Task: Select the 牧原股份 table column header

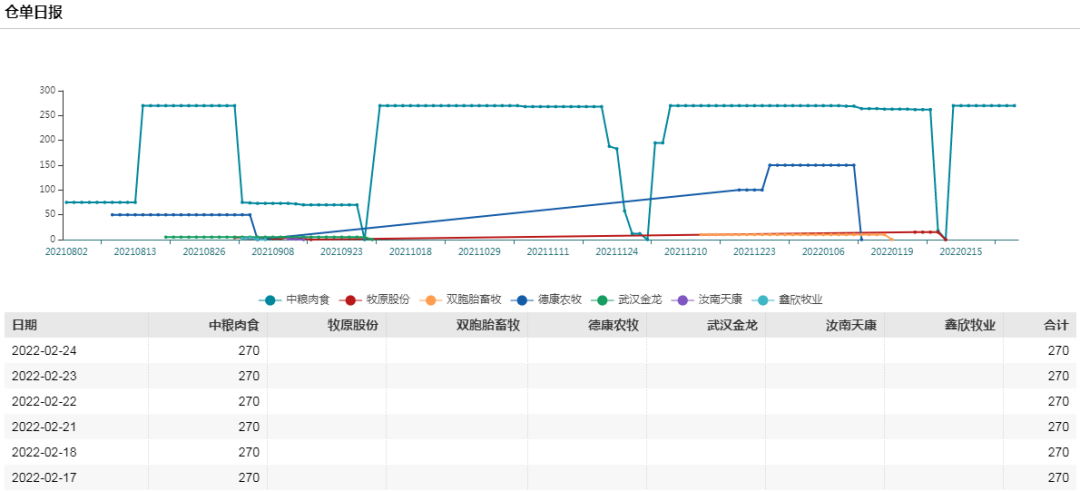Action: point(353,325)
